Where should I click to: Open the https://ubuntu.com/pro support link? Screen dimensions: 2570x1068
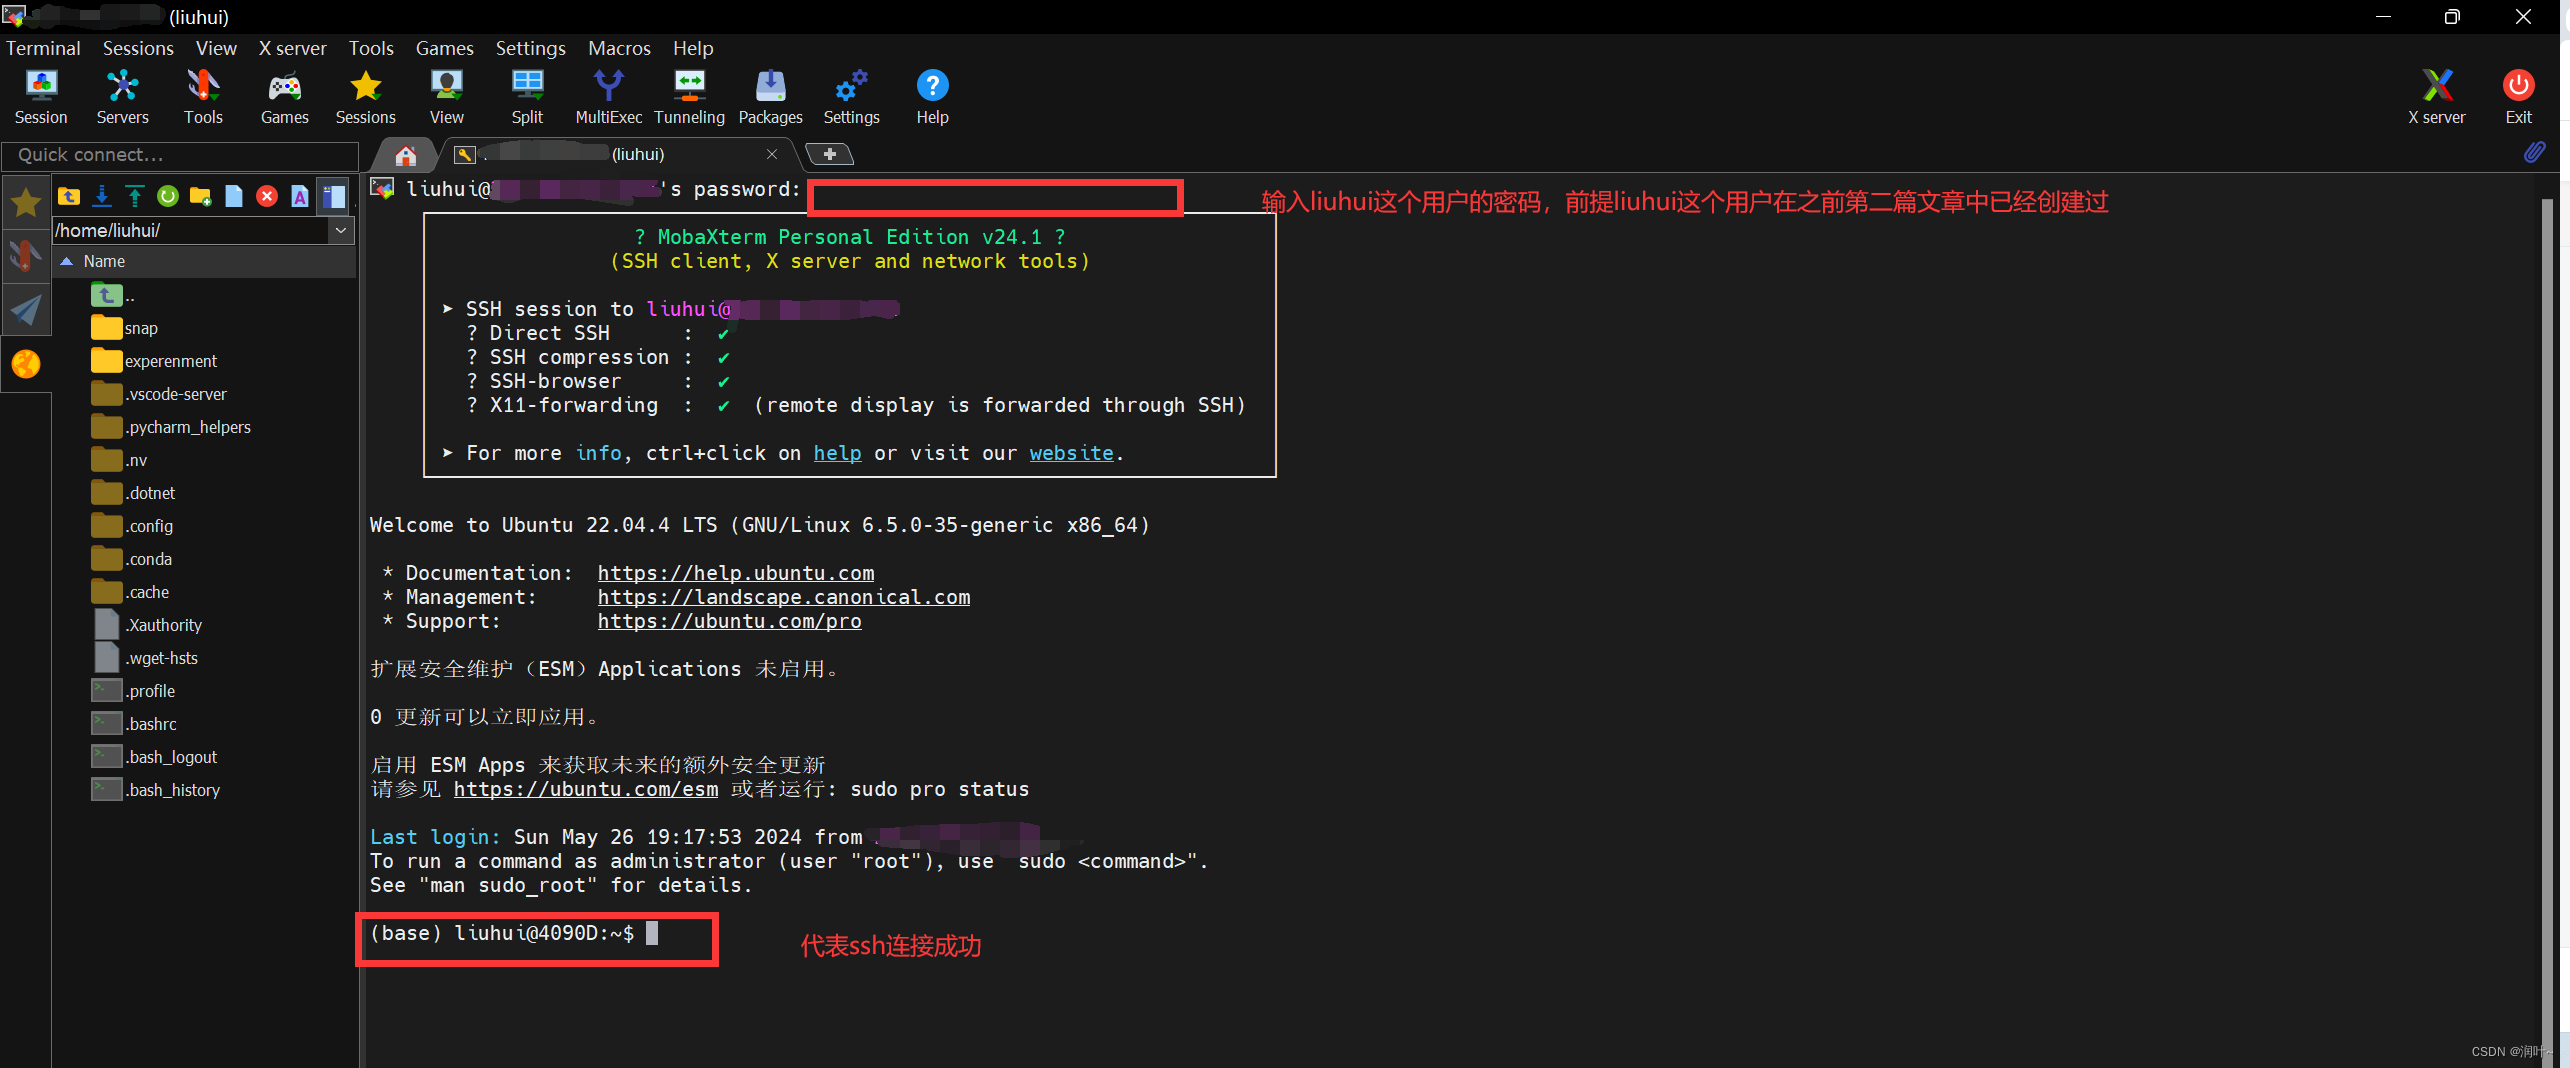[x=730, y=621]
